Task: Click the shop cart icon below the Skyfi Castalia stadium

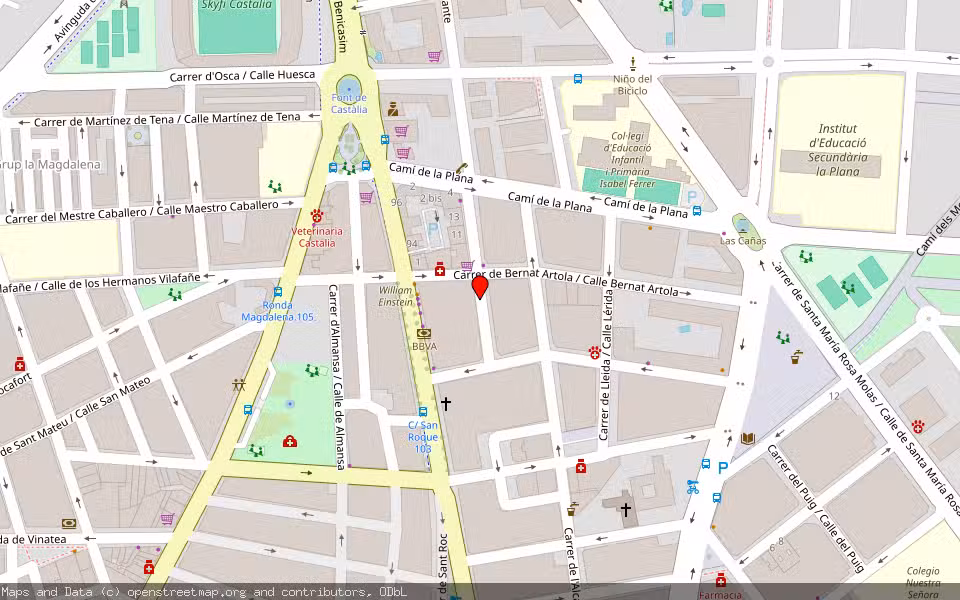Action: point(434,56)
